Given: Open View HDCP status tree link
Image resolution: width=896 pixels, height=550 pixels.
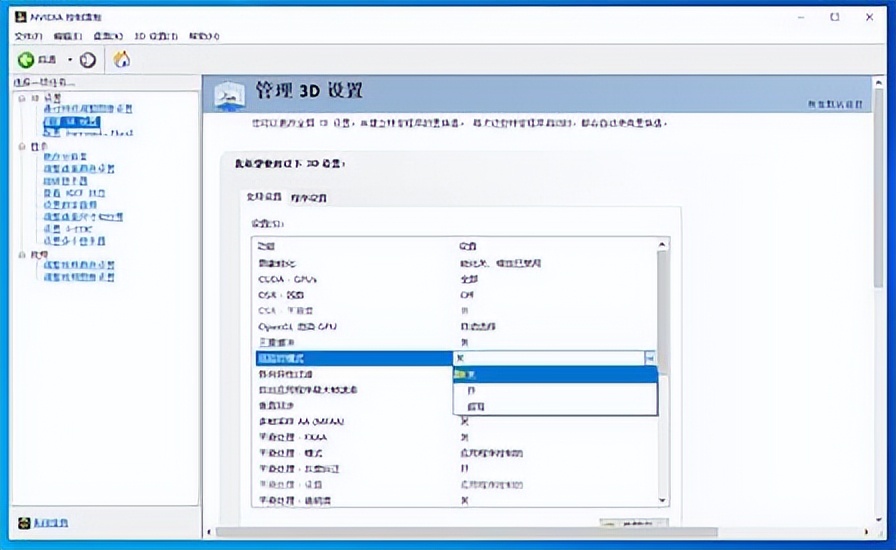Looking at the screenshot, I should point(74,193).
